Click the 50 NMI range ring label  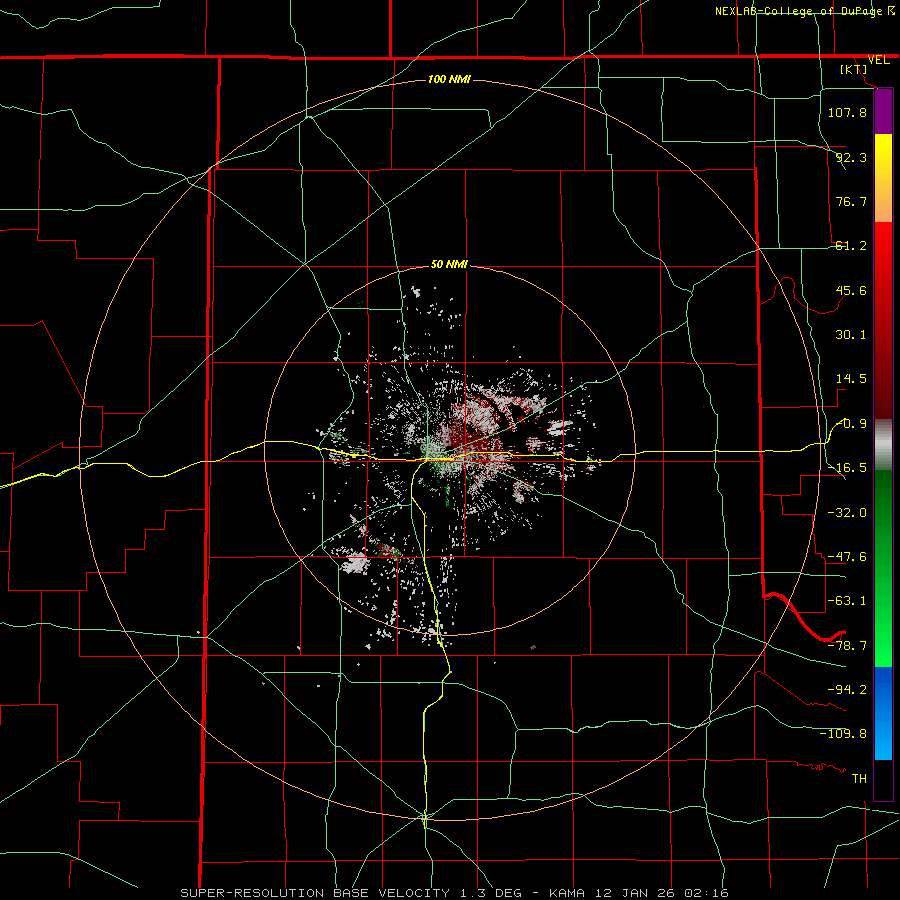coord(449,264)
